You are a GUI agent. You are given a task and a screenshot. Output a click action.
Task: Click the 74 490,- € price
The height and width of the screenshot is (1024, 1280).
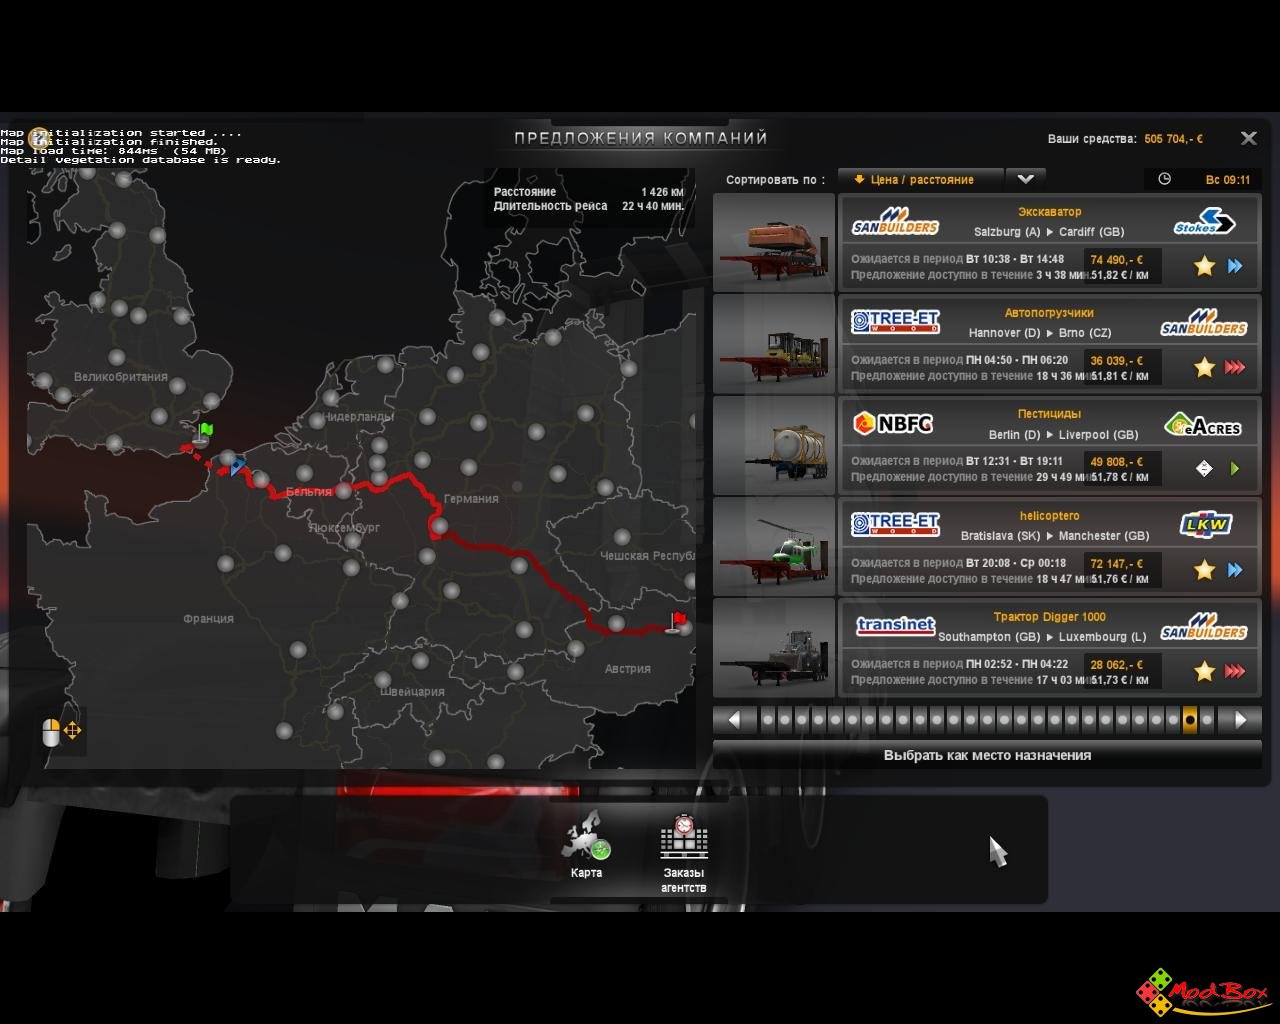click(x=1117, y=260)
